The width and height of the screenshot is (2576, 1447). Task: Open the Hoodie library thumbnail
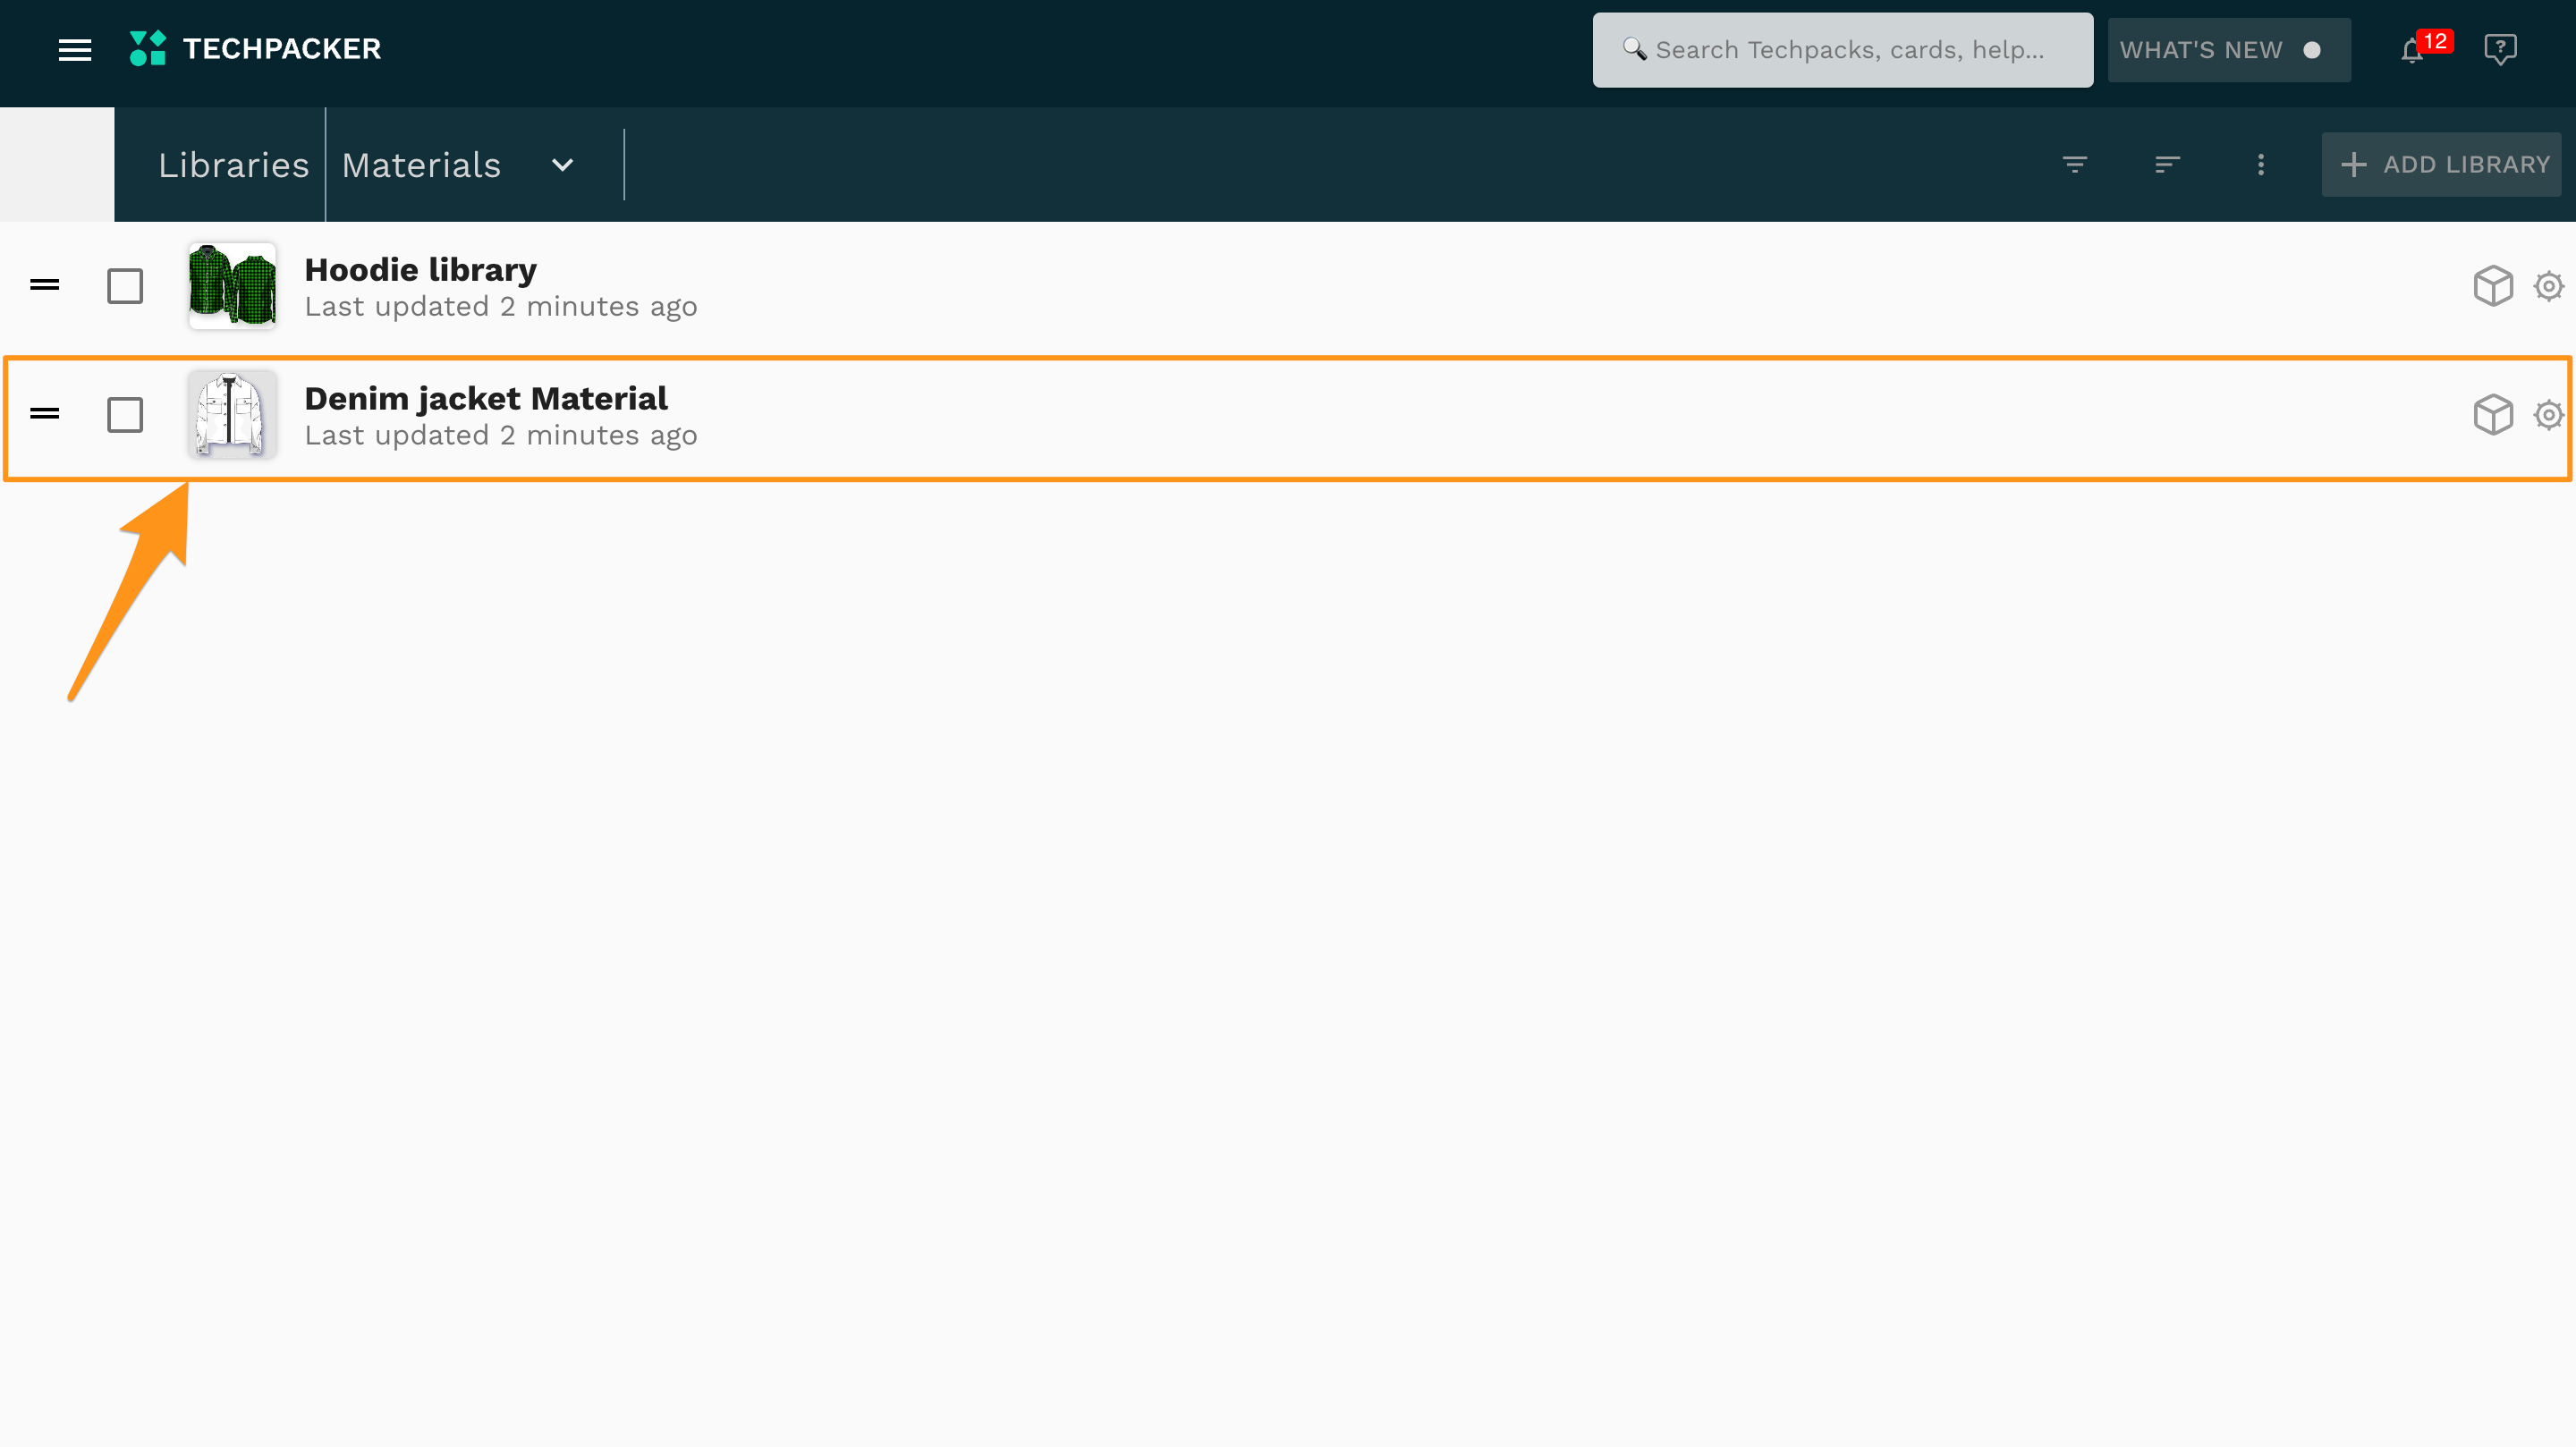coord(232,286)
